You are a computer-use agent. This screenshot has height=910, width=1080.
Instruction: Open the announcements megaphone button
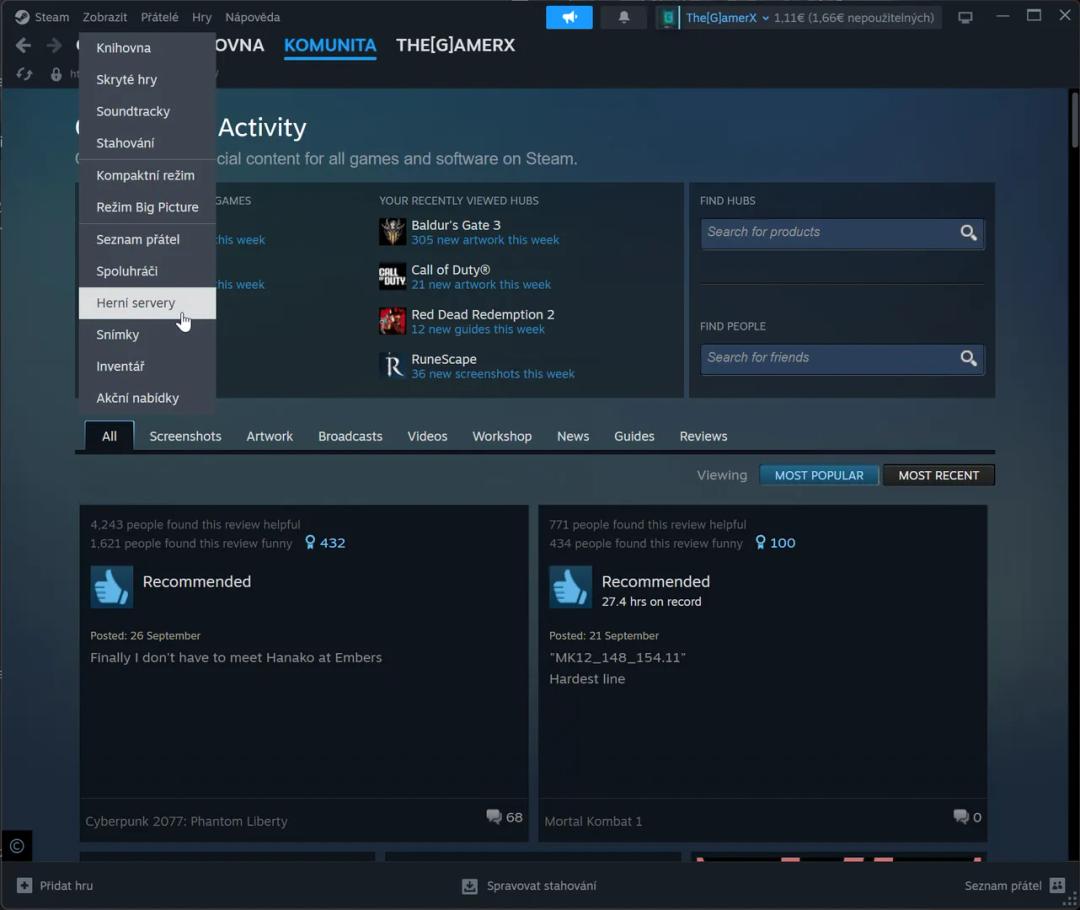click(569, 17)
